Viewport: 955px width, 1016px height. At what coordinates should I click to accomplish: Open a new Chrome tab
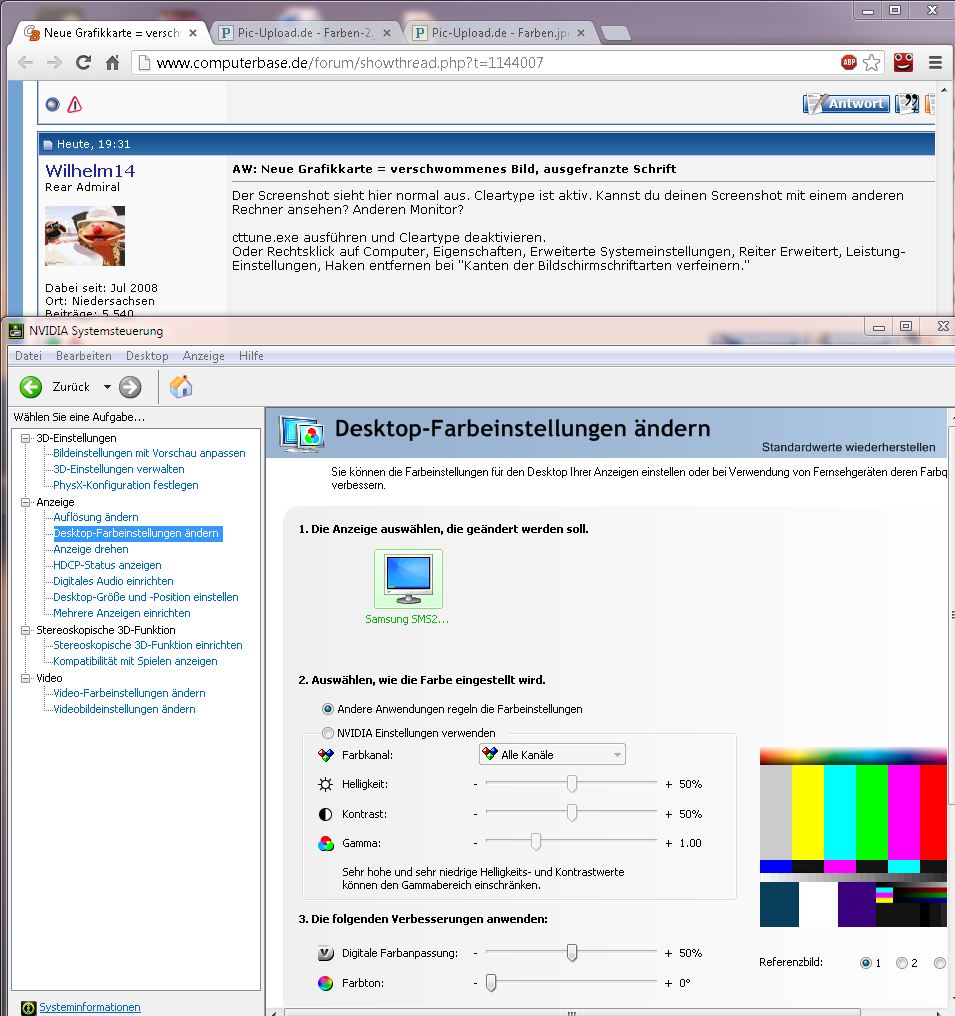coord(614,33)
